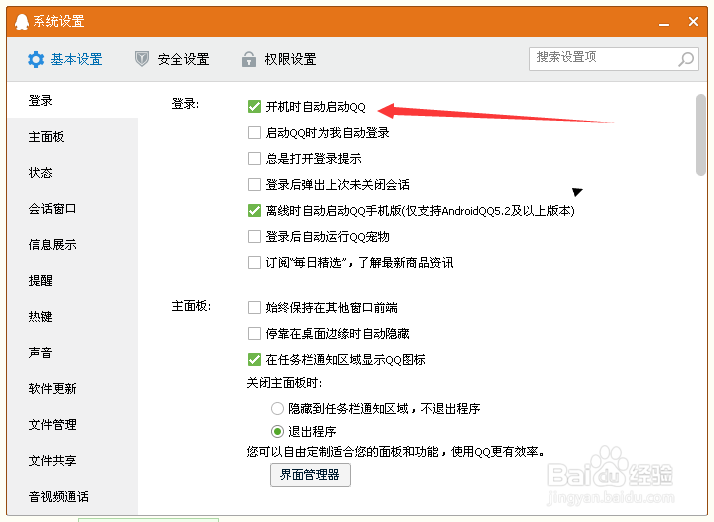714x522 pixels.
Task: Close the 系统设置 window
Action: [693, 21]
